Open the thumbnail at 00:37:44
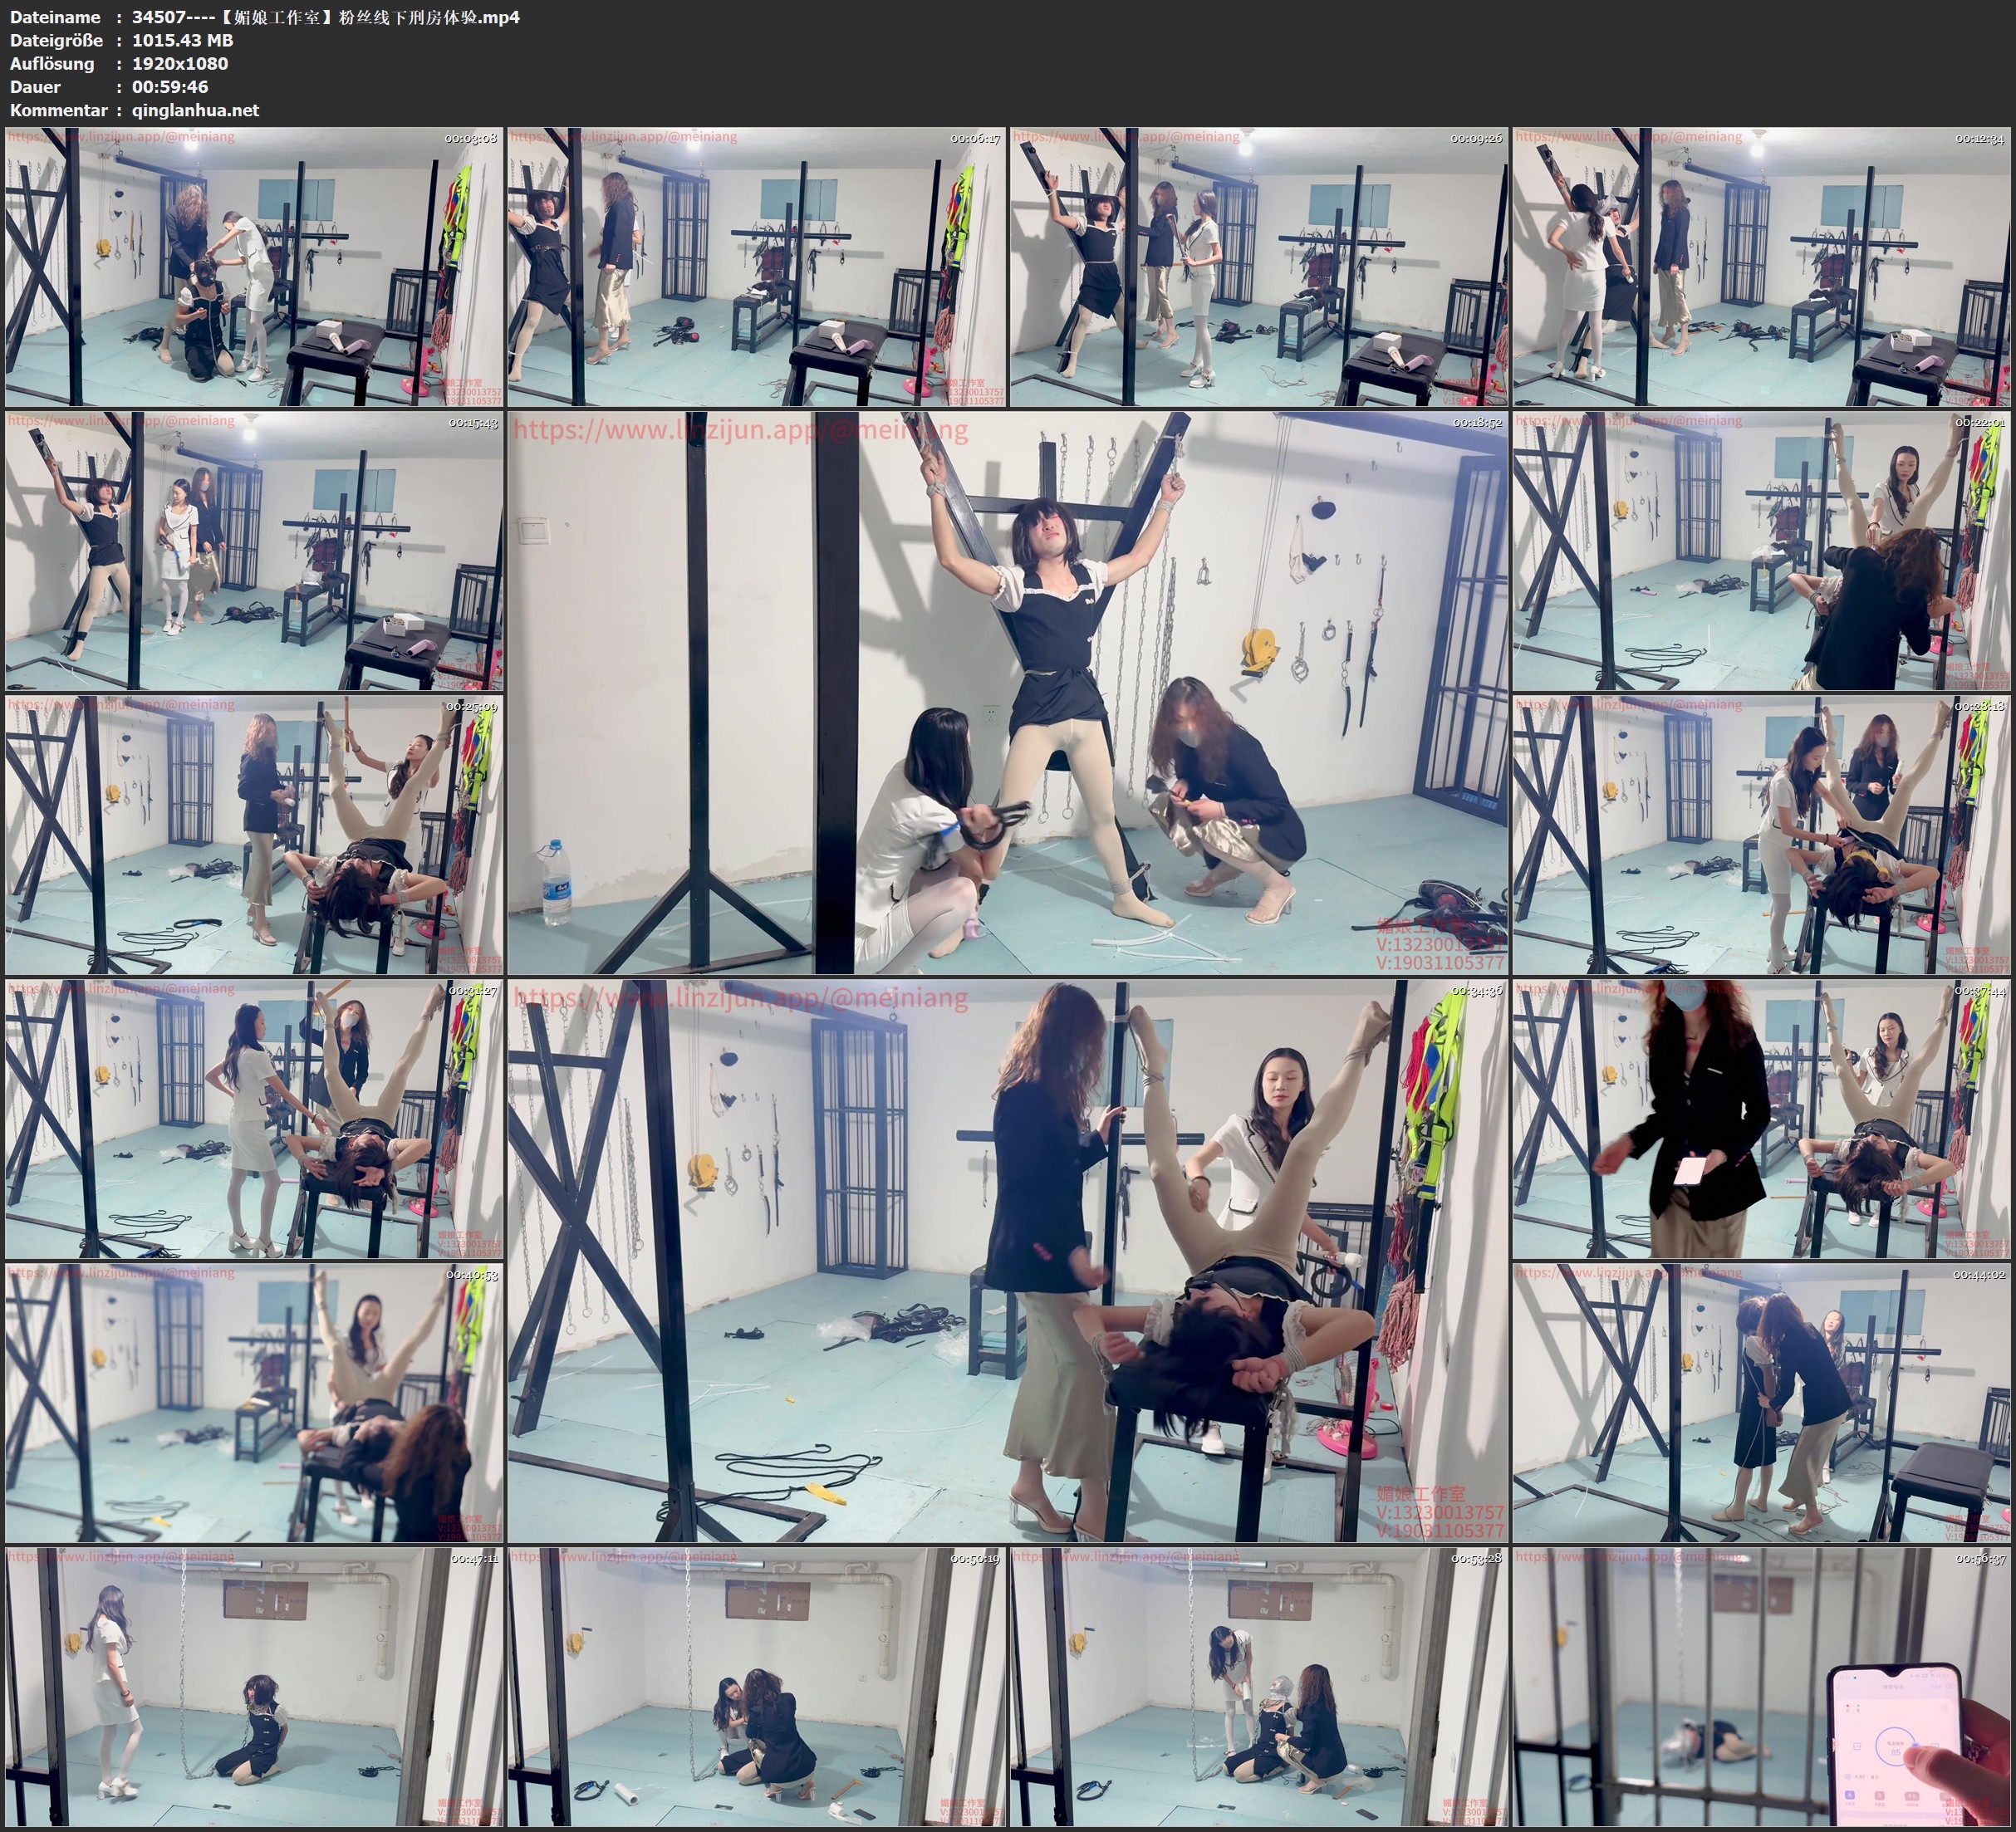This screenshot has width=2016, height=1832. point(1761,1119)
